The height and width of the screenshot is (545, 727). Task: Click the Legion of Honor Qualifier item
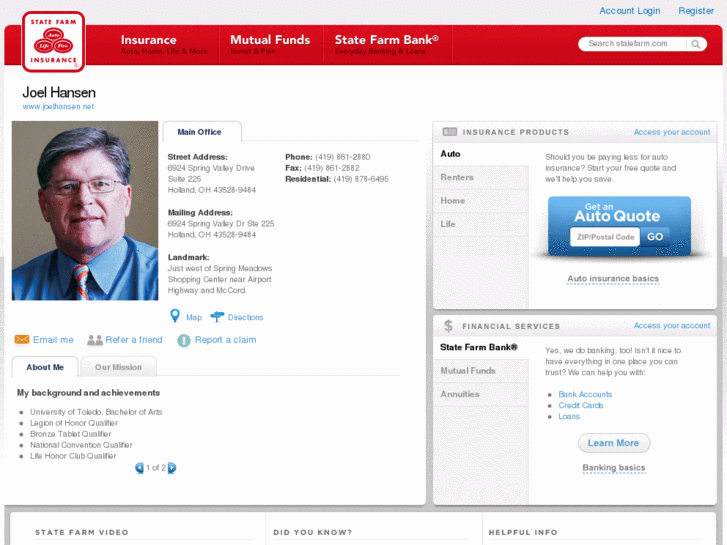coord(74,423)
